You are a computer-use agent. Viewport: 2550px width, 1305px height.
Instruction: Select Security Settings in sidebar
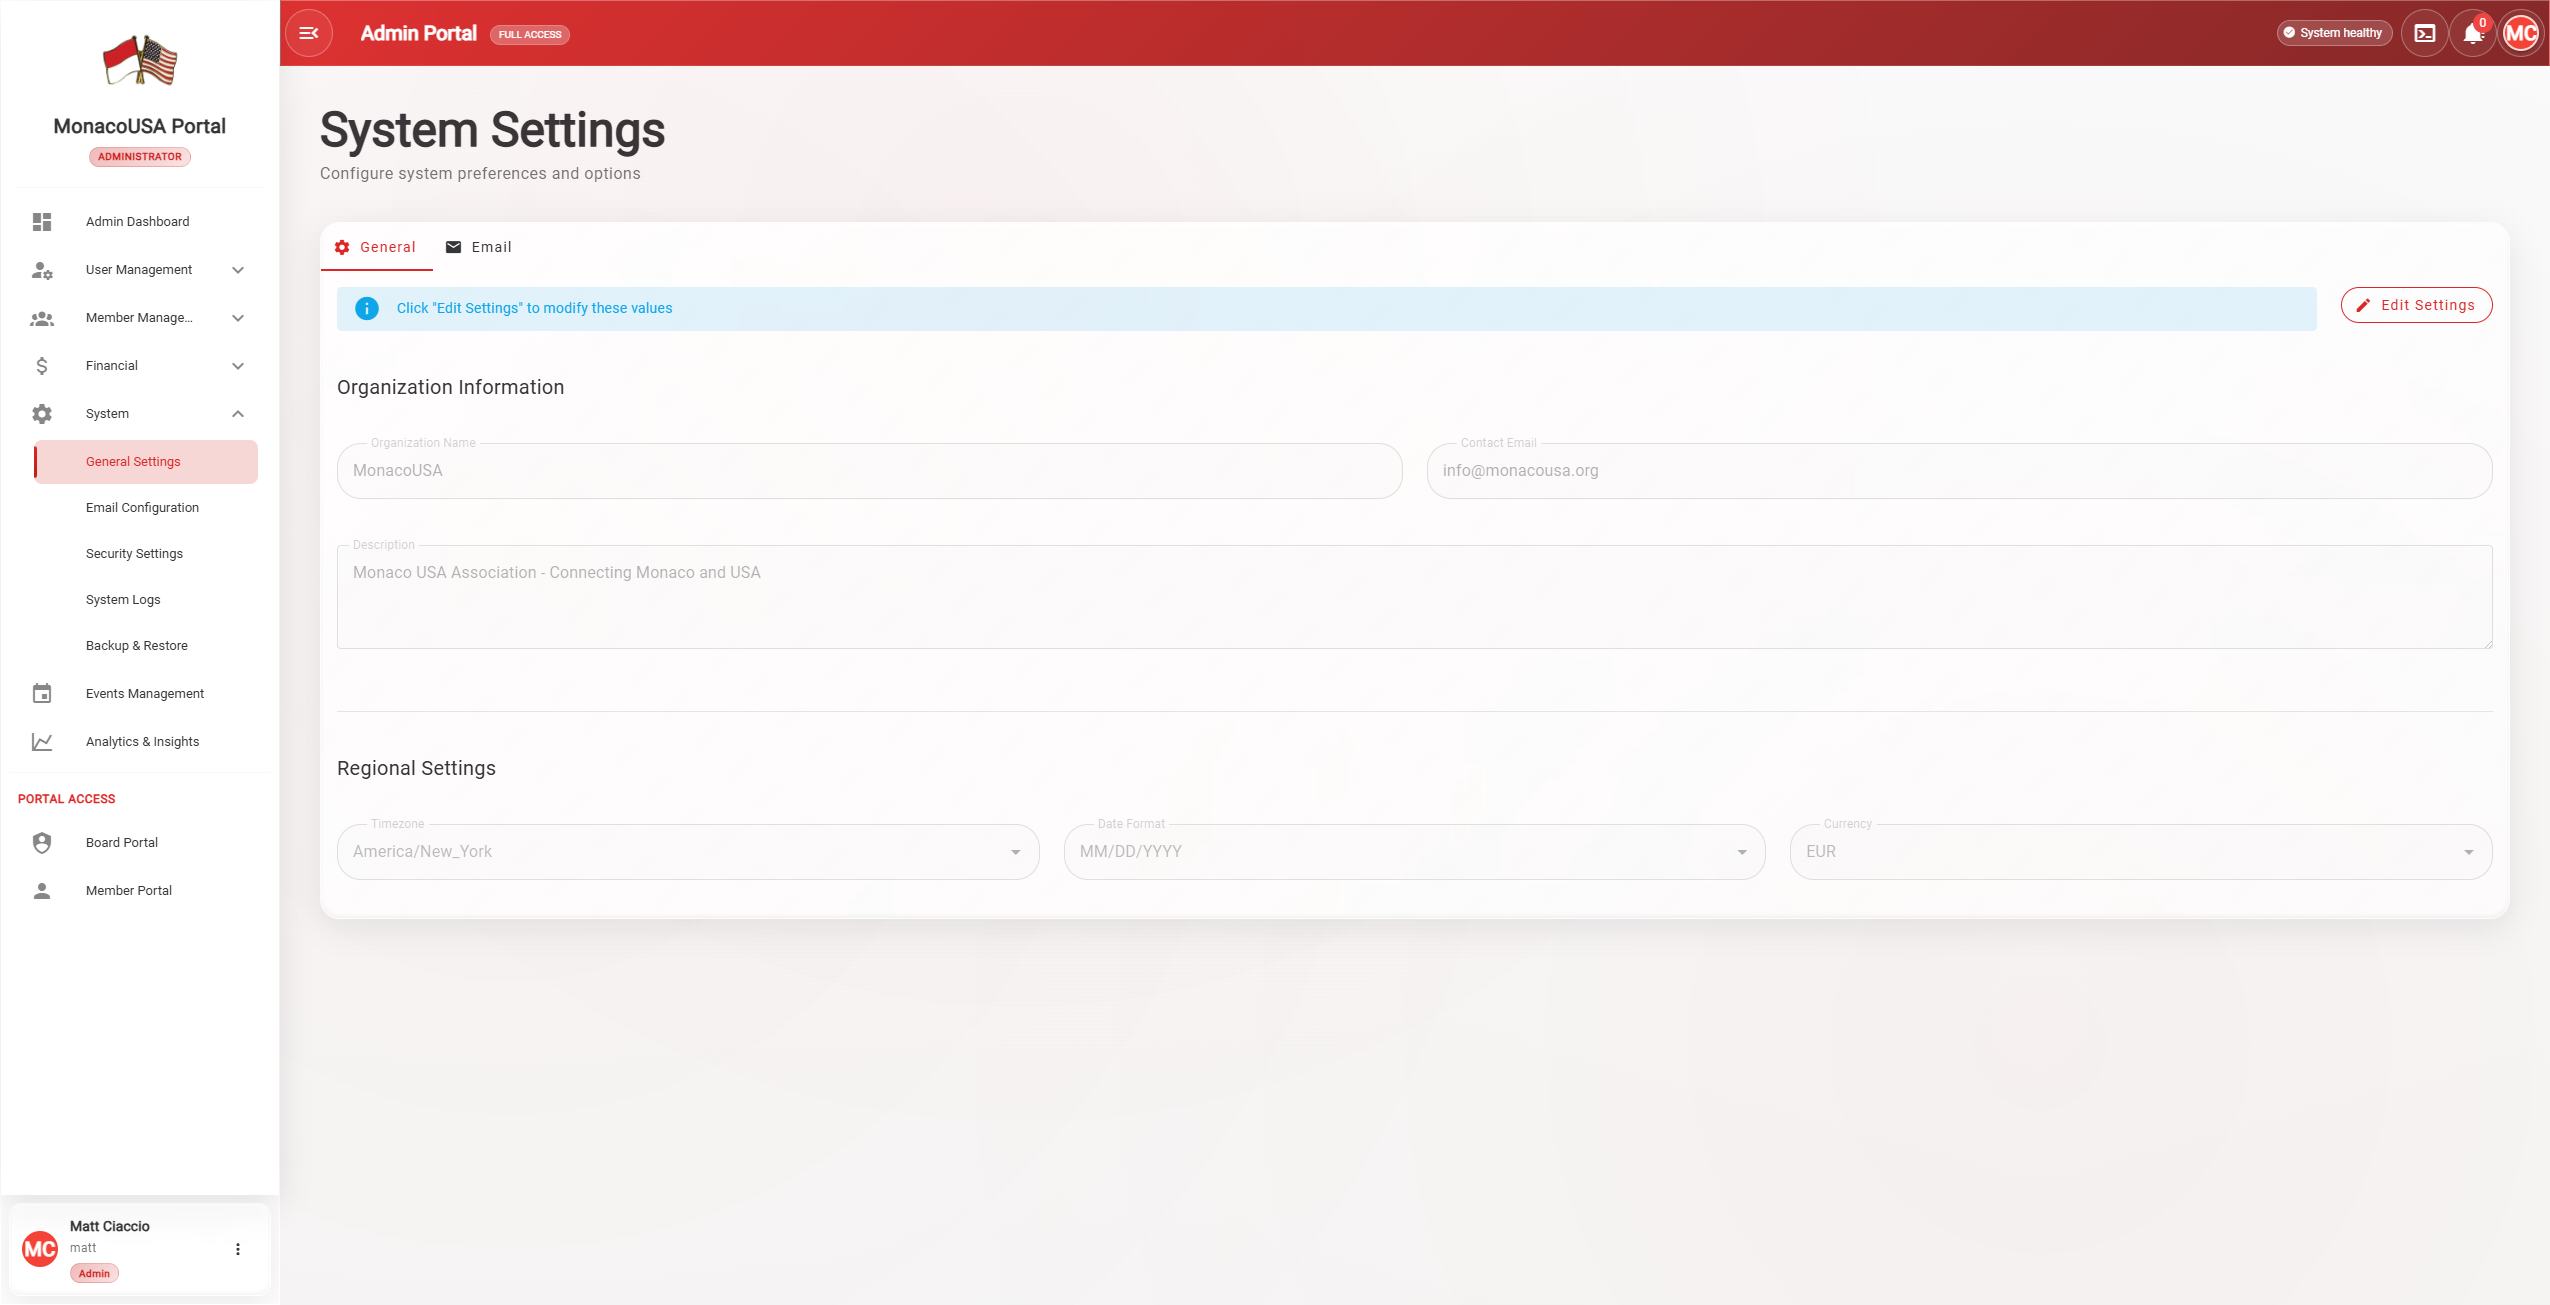click(134, 554)
